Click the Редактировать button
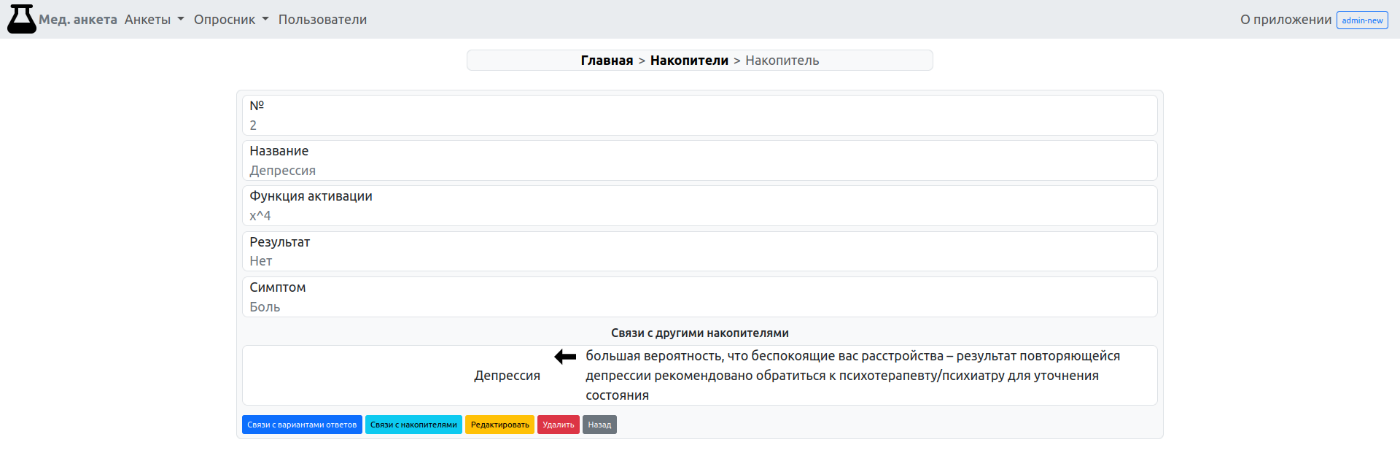This screenshot has height=453, width=1400. coord(500,425)
